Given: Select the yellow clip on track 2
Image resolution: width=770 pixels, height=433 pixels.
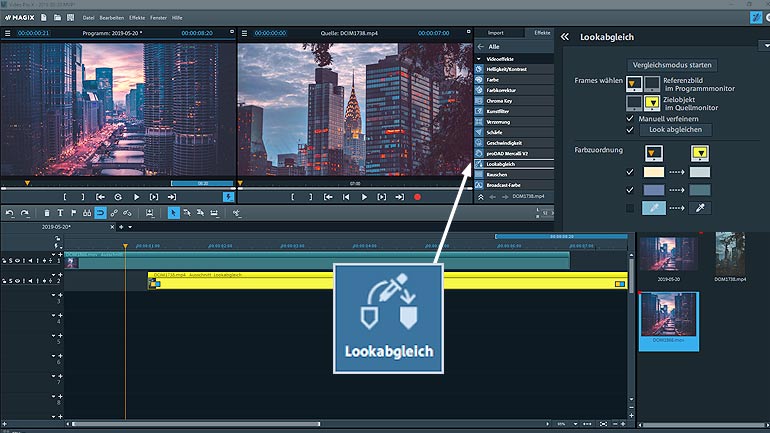Looking at the screenshot, I should pyautogui.click(x=388, y=281).
